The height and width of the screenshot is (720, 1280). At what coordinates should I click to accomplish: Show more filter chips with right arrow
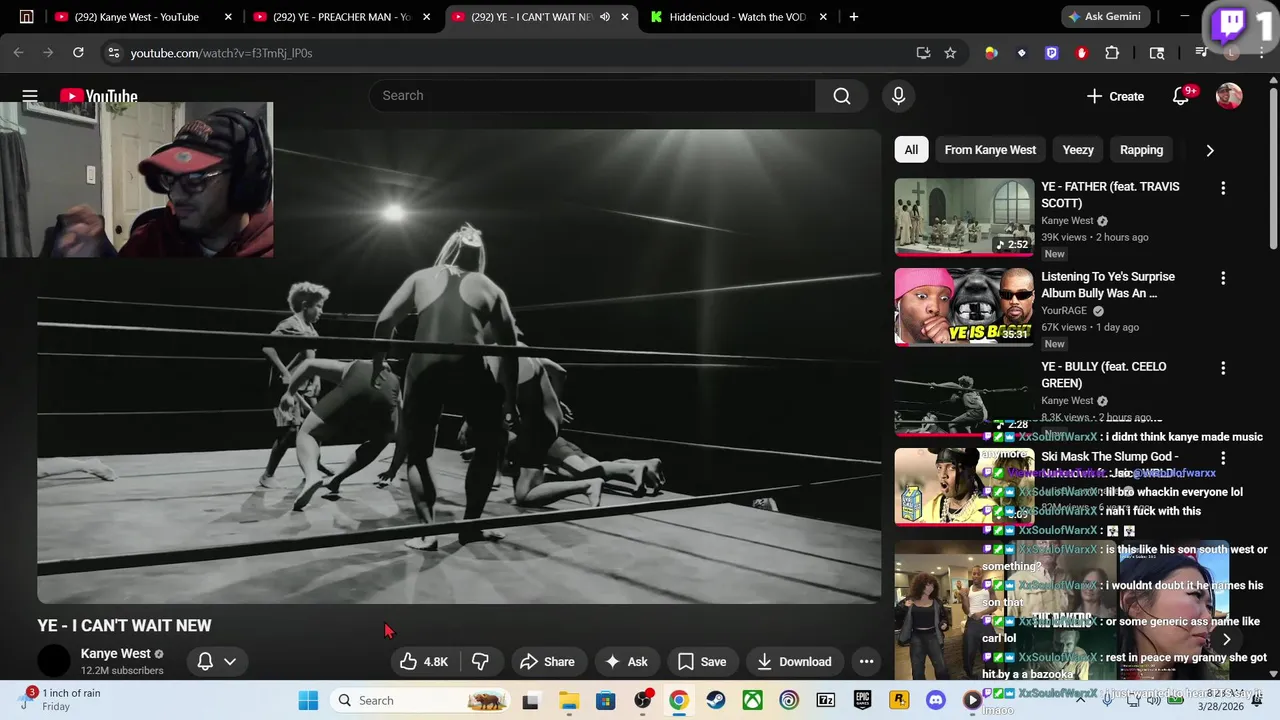1210,150
